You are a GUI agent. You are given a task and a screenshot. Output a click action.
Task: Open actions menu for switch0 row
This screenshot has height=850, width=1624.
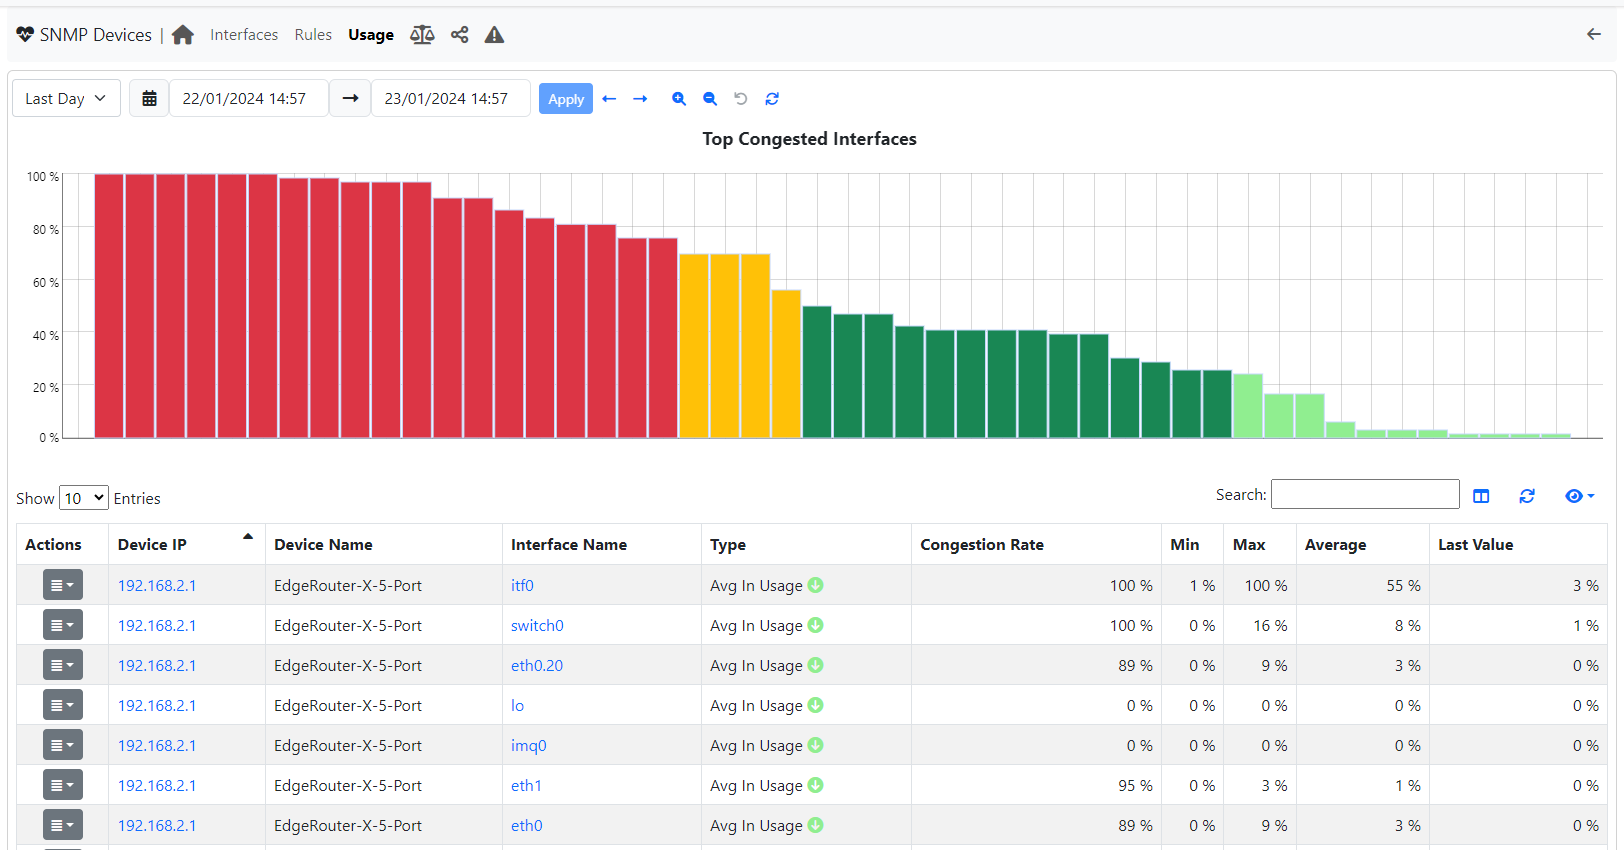click(62, 625)
